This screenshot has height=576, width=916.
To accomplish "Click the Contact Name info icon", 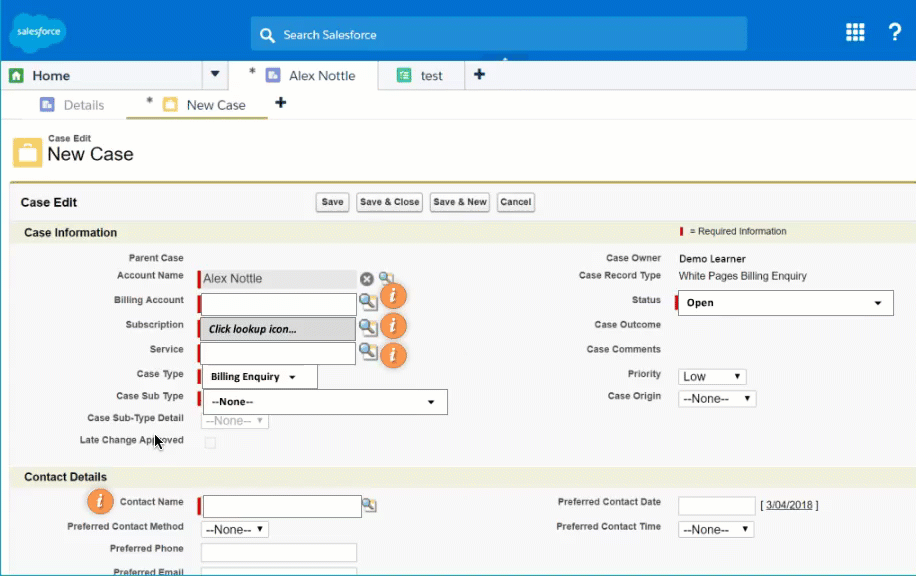I will pyautogui.click(x=100, y=501).
